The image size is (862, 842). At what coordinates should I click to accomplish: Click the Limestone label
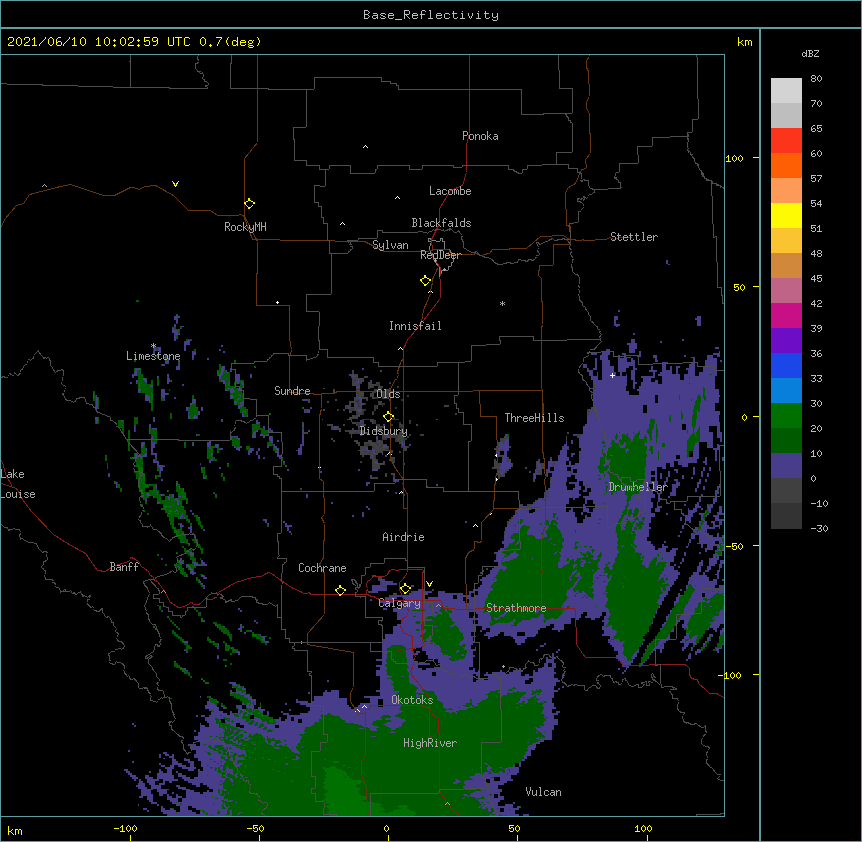pyautogui.click(x=153, y=356)
